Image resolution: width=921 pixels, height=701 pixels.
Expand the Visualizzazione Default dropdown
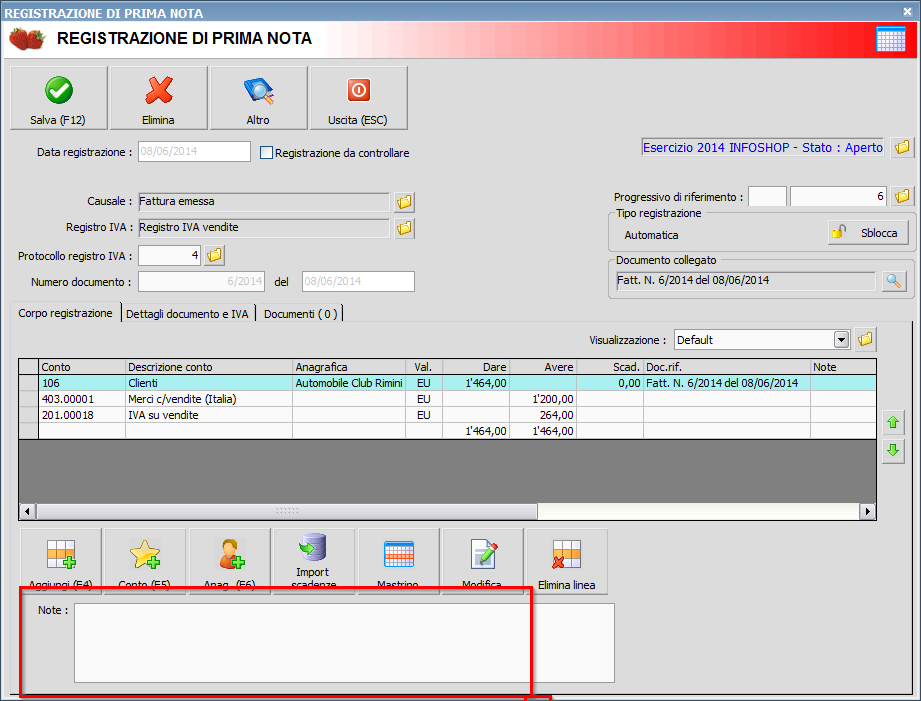(842, 340)
